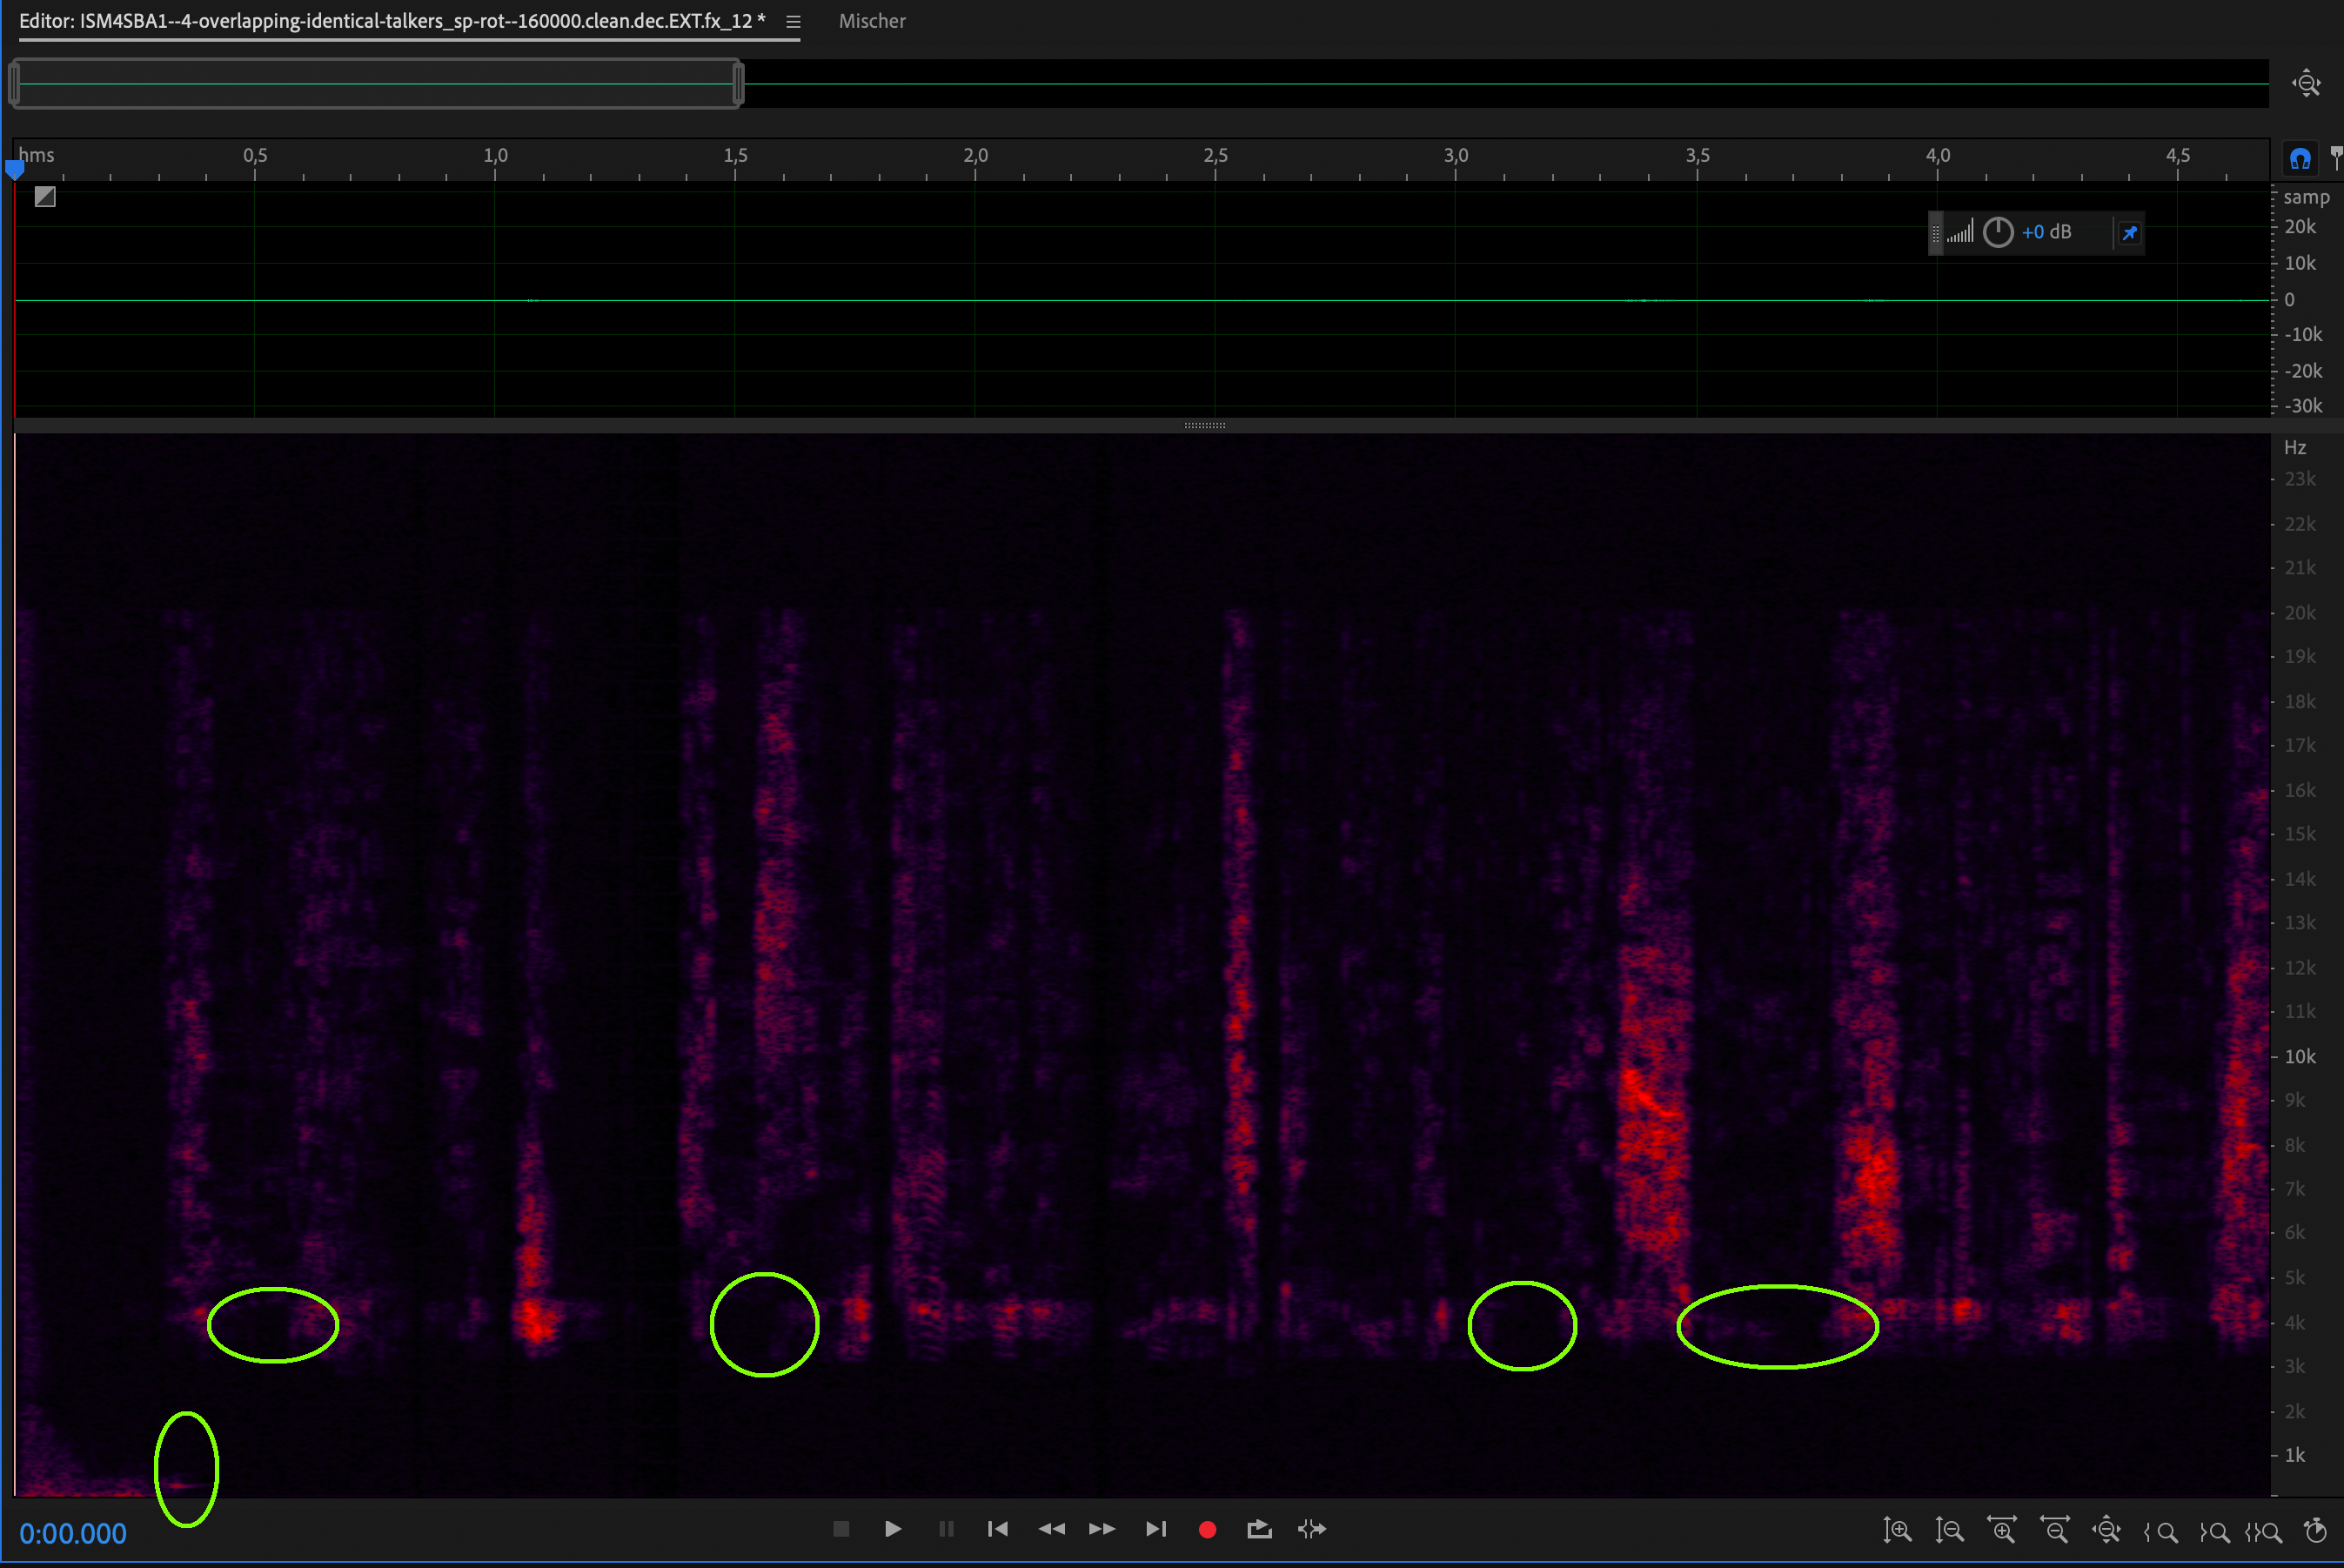
Task: Click the horizontal time zoom-in icon
Action: [2002, 1530]
